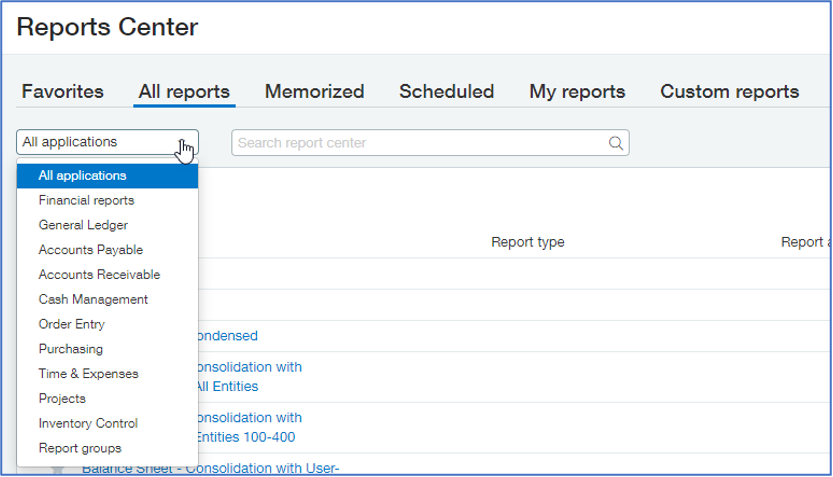Select All applications in dropdown list
The image size is (833, 477).
[x=83, y=176]
